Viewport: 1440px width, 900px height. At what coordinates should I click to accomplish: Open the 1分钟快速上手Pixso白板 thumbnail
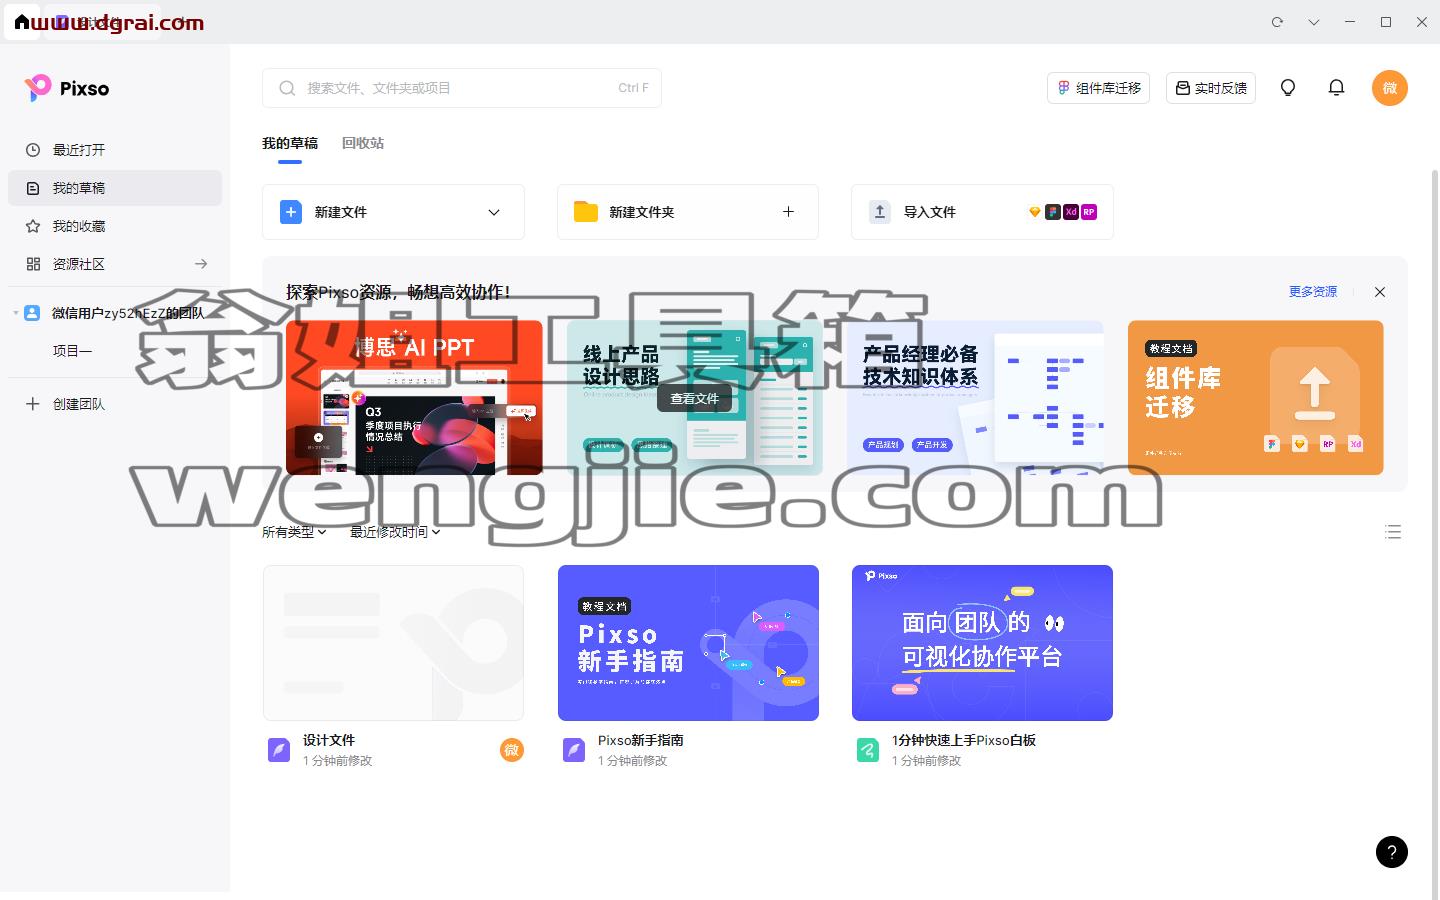coord(982,643)
